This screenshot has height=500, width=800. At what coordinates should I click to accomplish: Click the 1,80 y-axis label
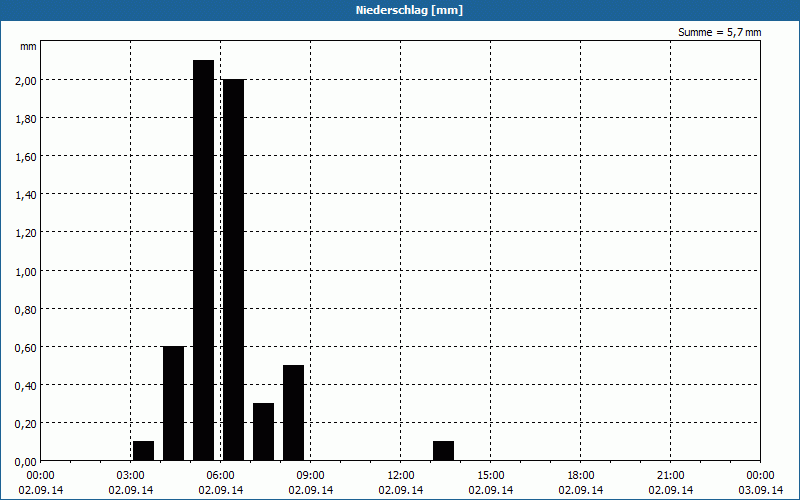(26, 119)
